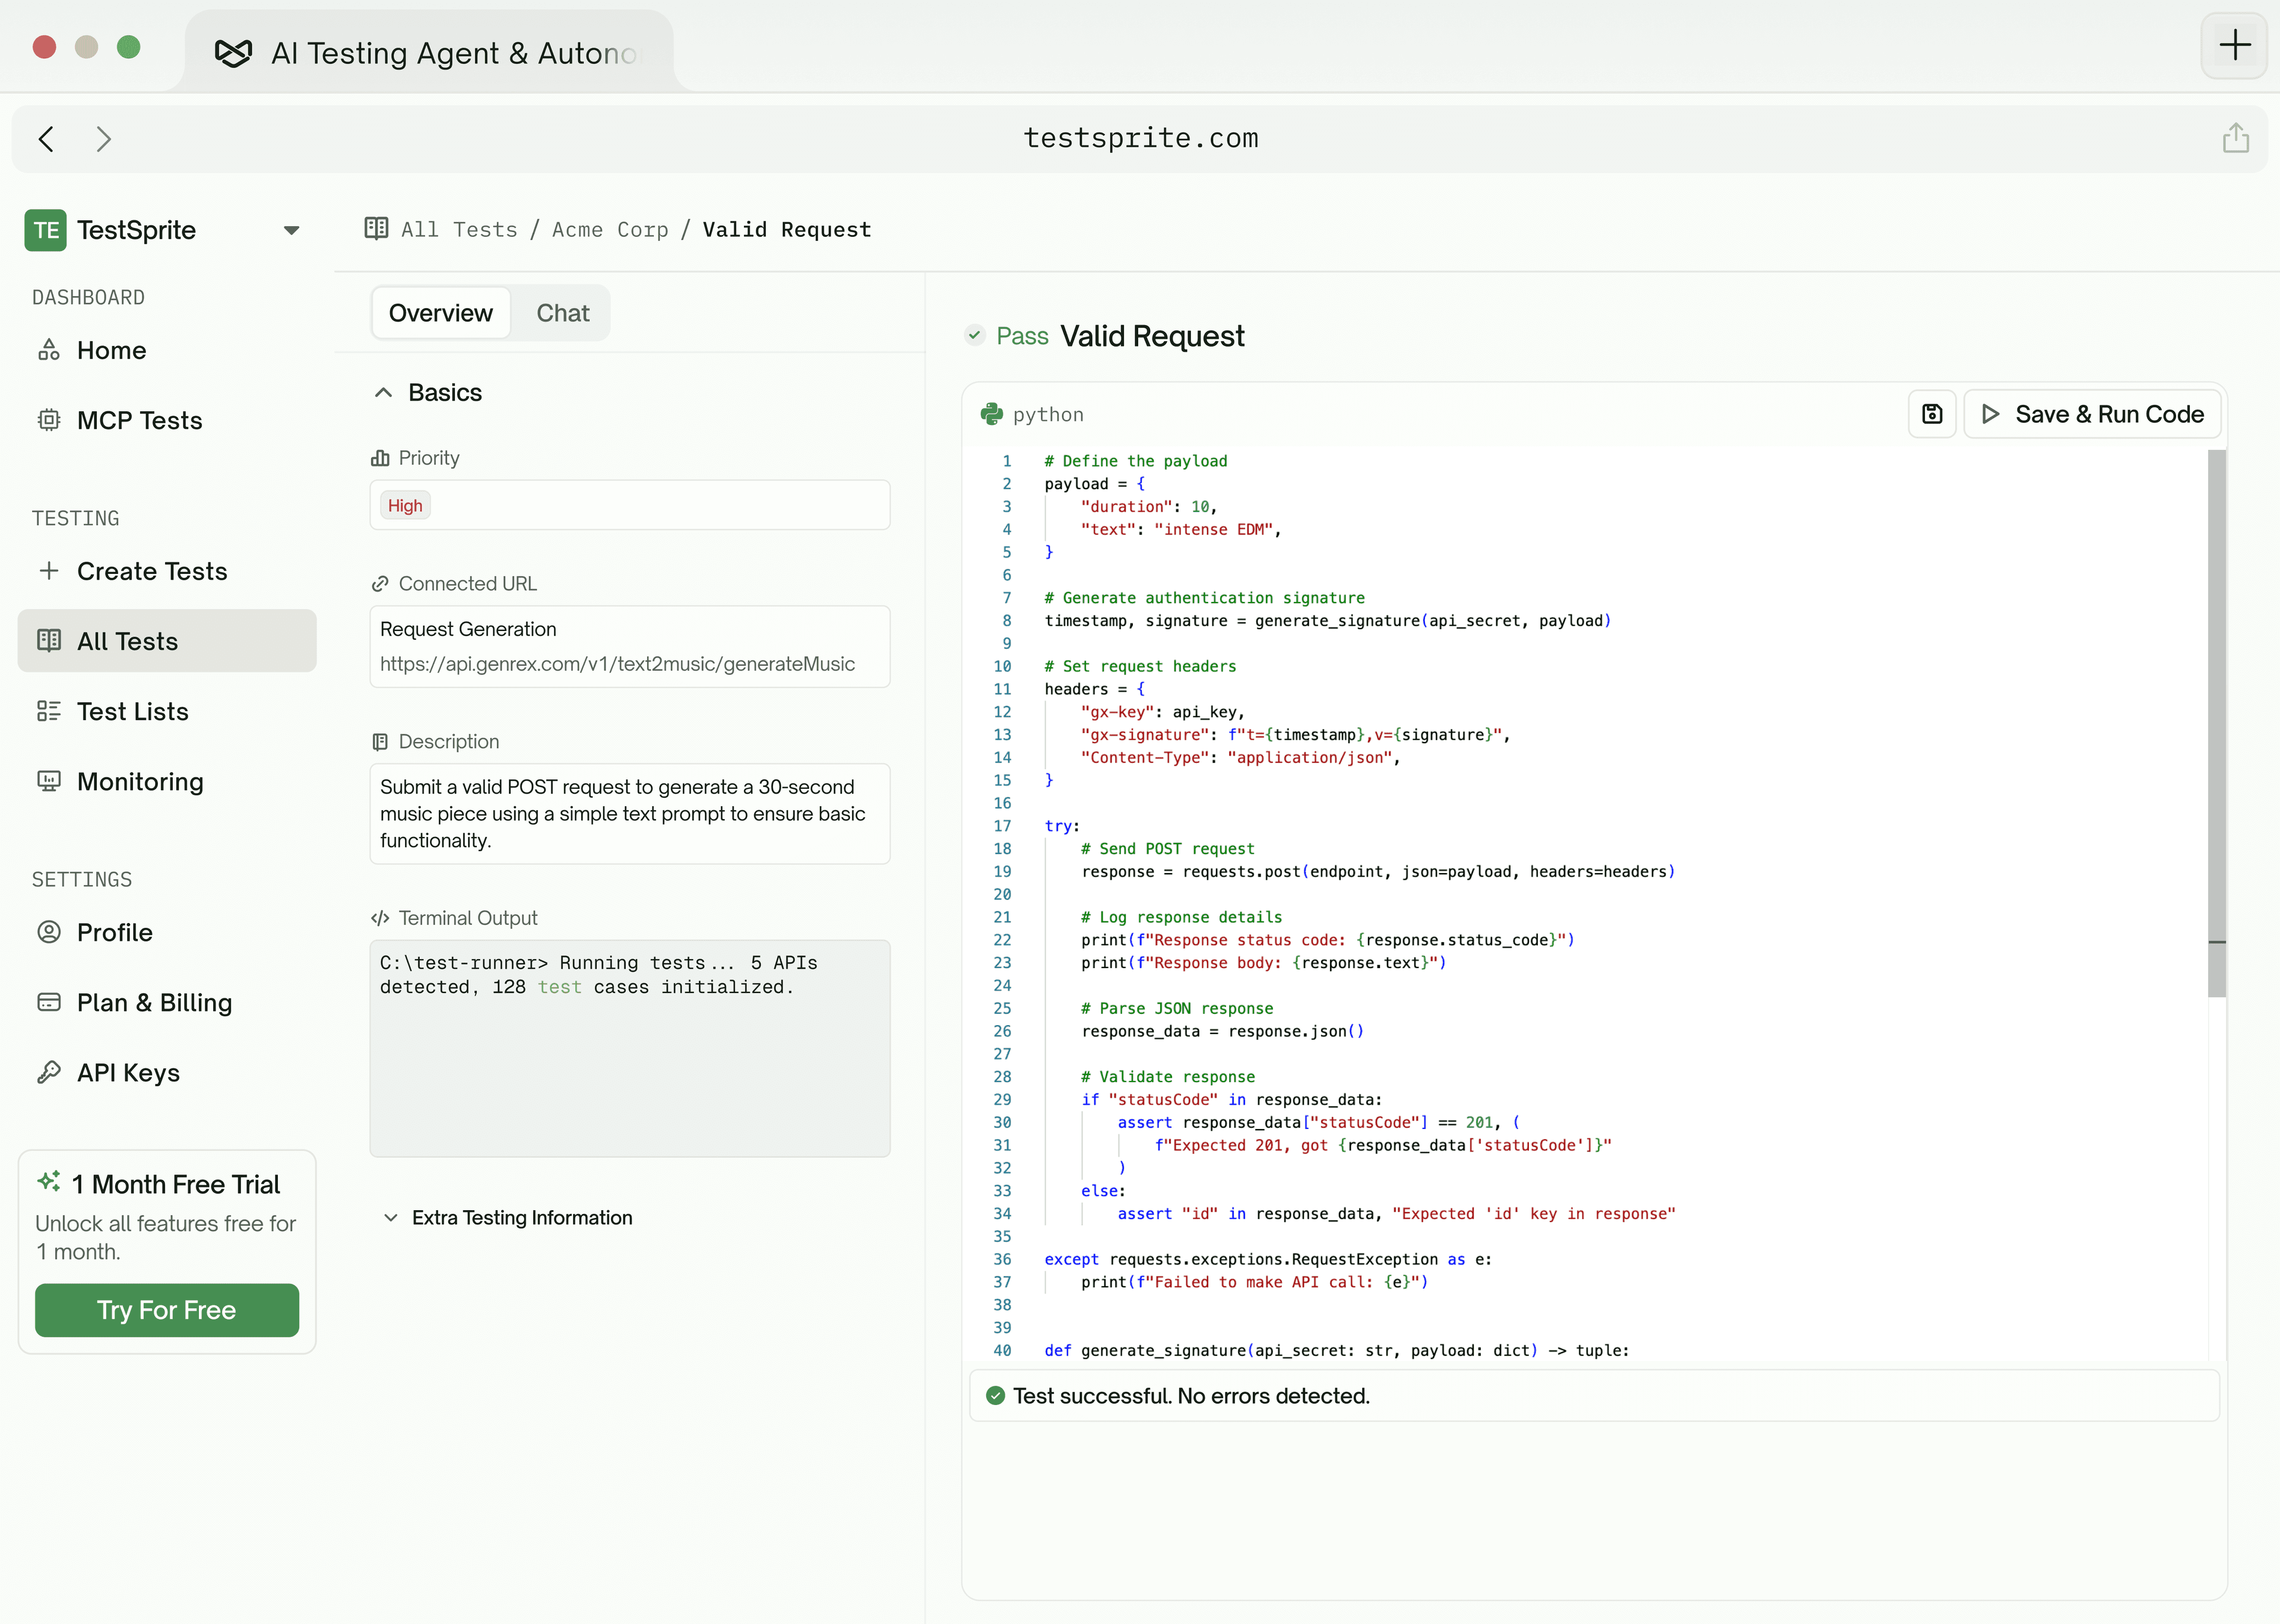Open Plan & Billing in sidebar

click(x=167, y=1002)
